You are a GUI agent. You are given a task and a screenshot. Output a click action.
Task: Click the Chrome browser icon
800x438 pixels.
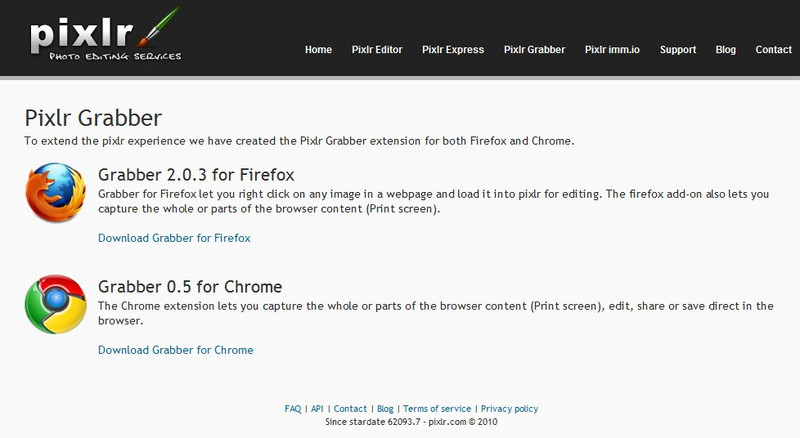56,304
